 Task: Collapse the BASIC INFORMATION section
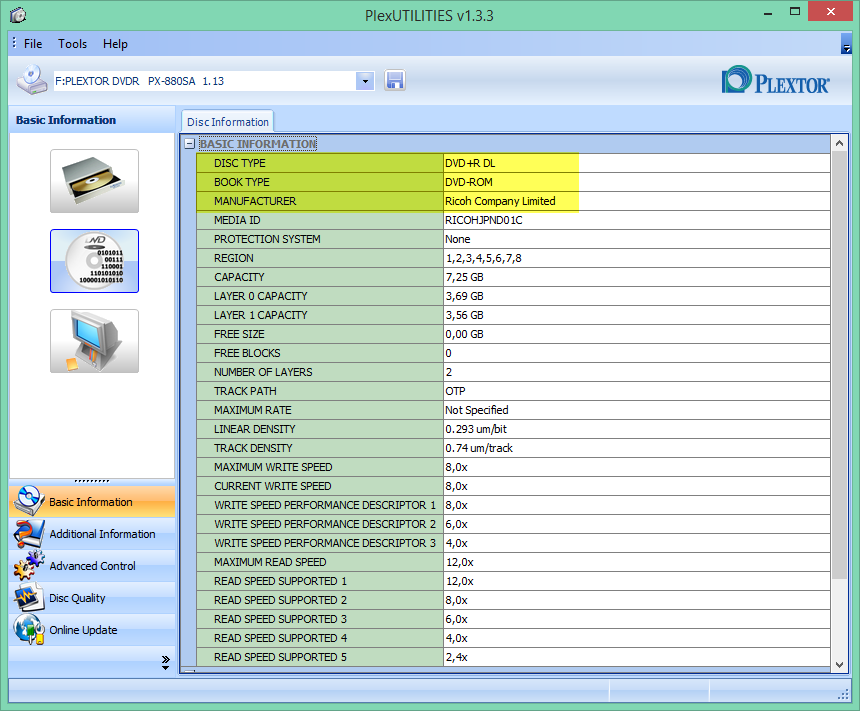pos(190,144)
